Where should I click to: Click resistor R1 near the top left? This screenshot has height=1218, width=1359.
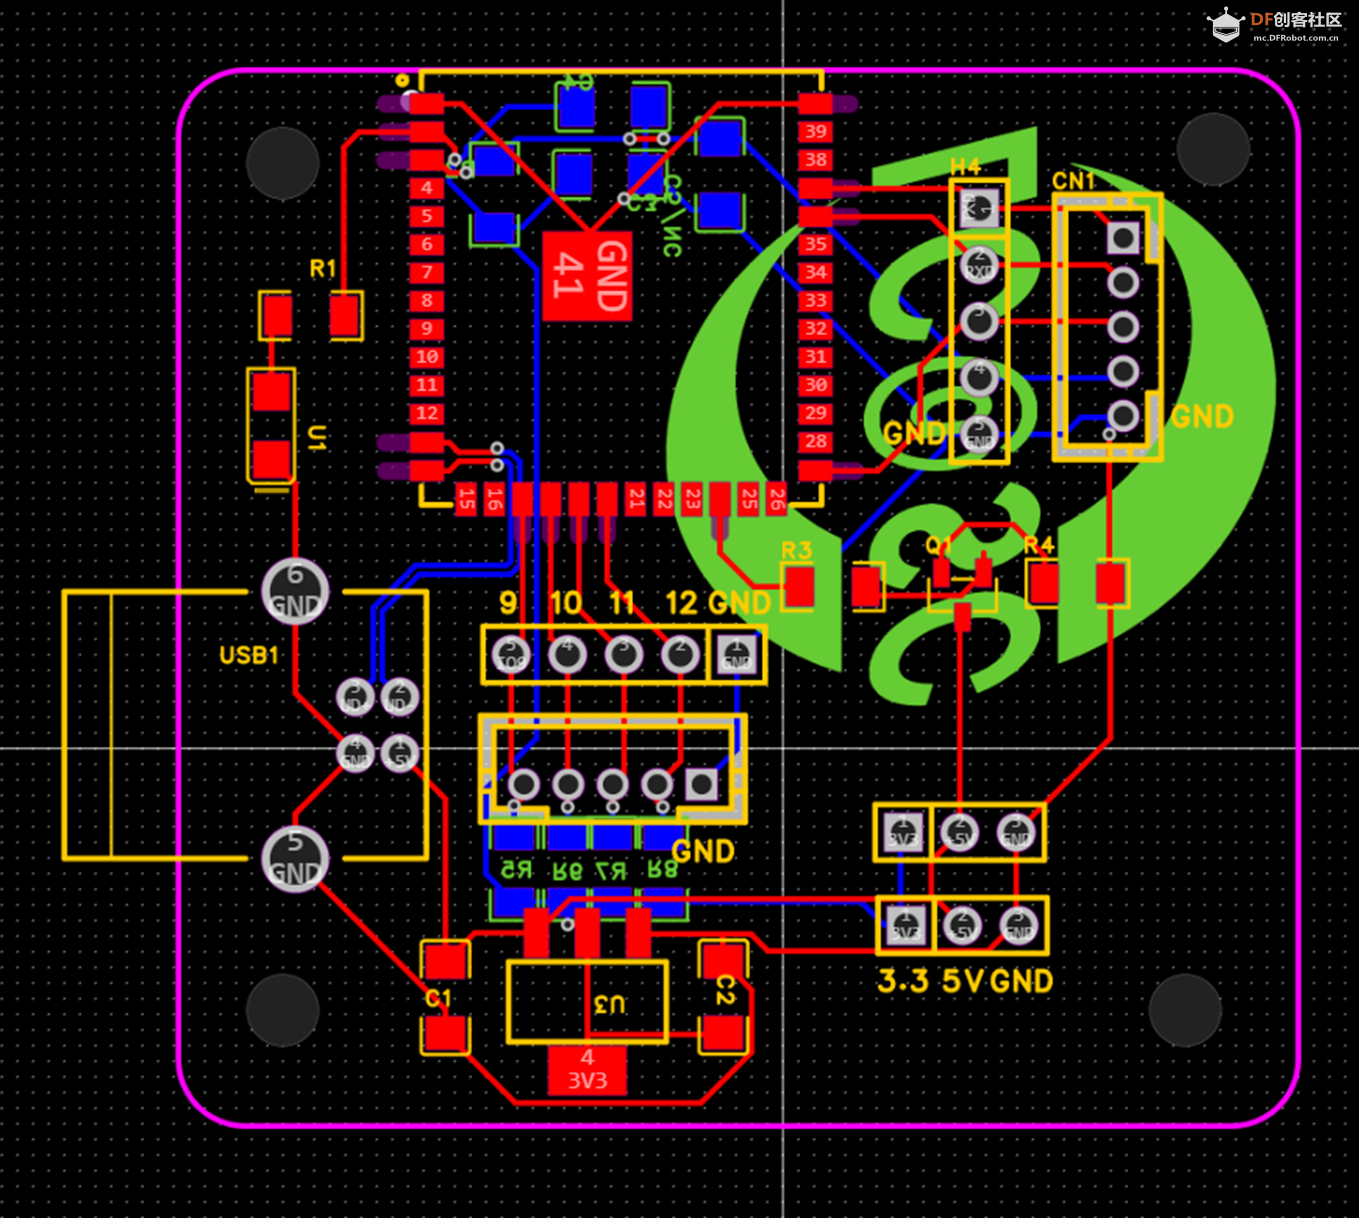(x=344, y=313)
